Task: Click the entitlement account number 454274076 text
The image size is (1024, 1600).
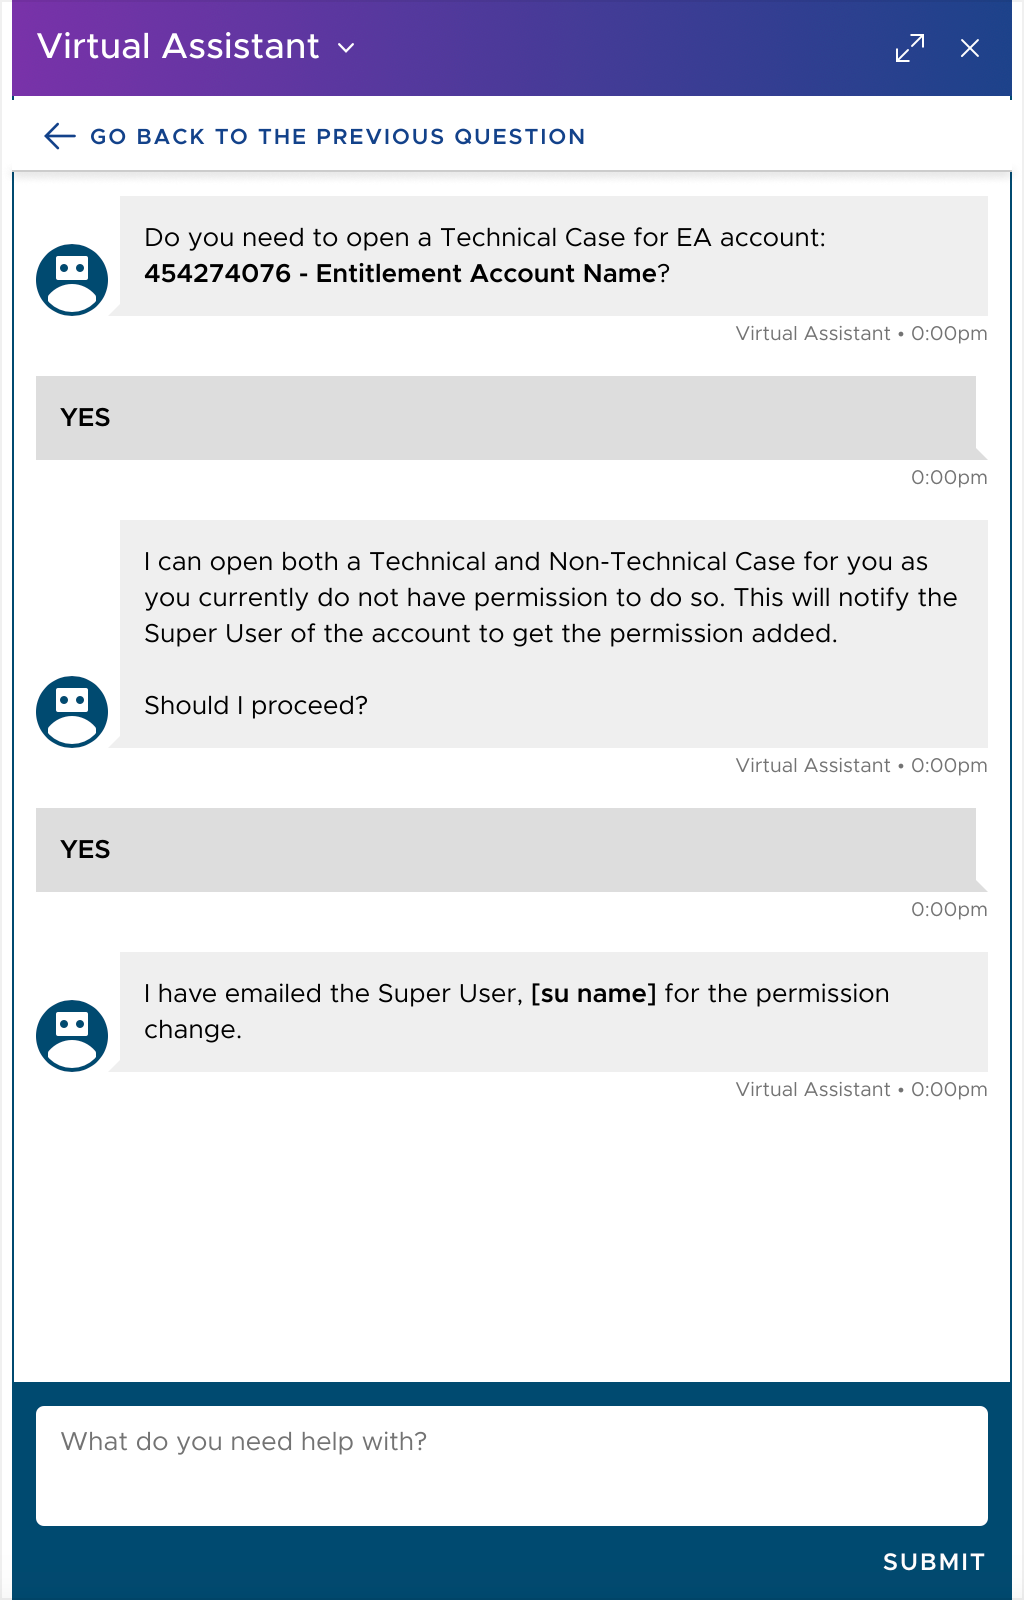Action: pos(217,273)
